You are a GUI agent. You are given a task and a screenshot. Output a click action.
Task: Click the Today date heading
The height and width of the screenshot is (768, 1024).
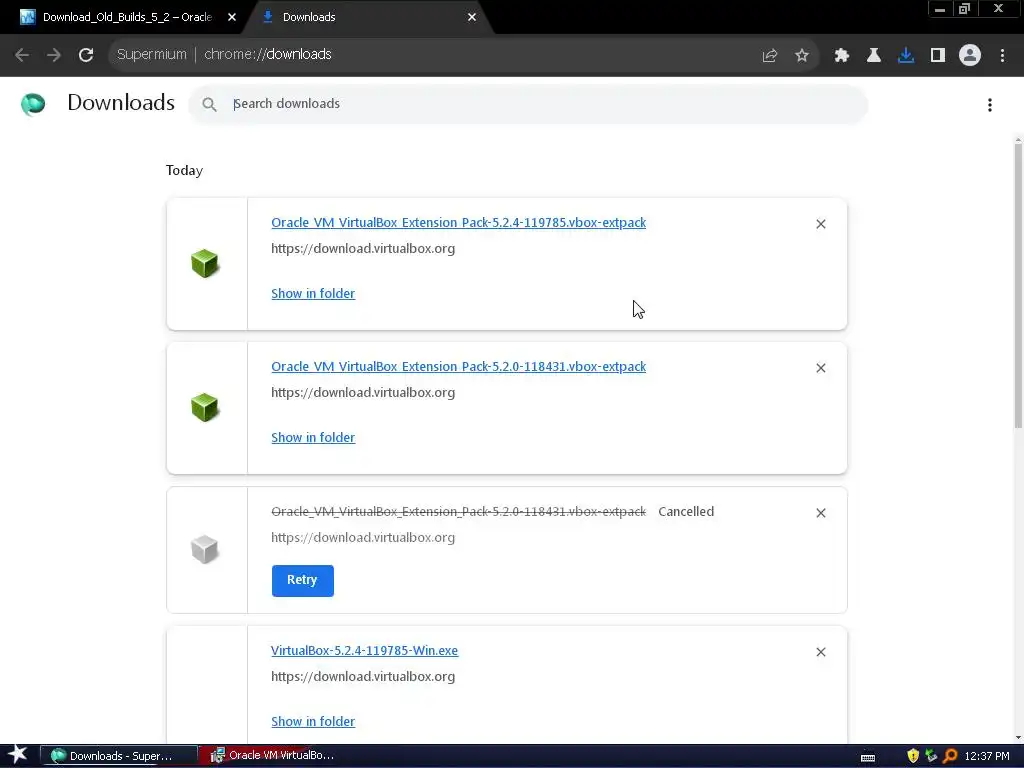coord(184,170)
